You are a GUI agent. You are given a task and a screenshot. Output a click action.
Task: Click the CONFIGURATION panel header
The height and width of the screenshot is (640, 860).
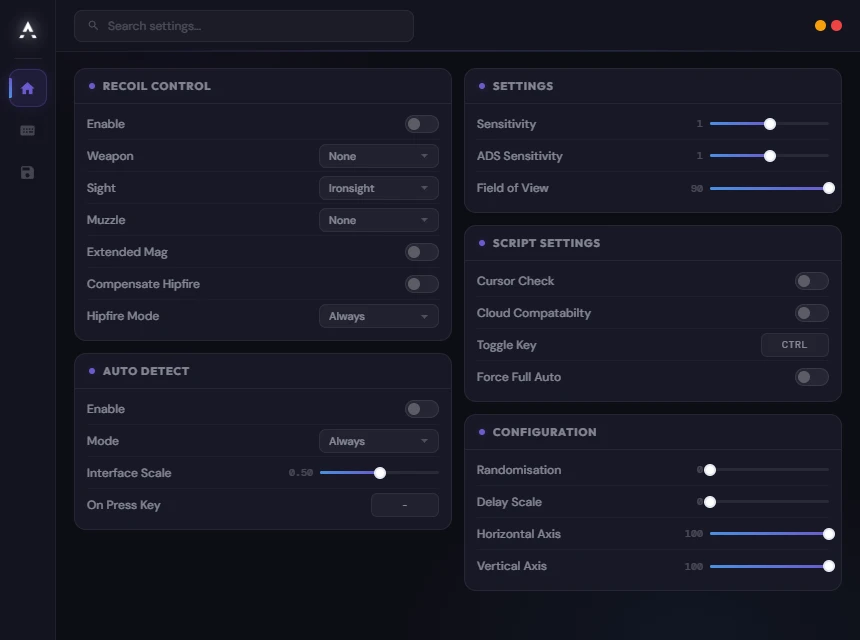(x=653, y=432)
